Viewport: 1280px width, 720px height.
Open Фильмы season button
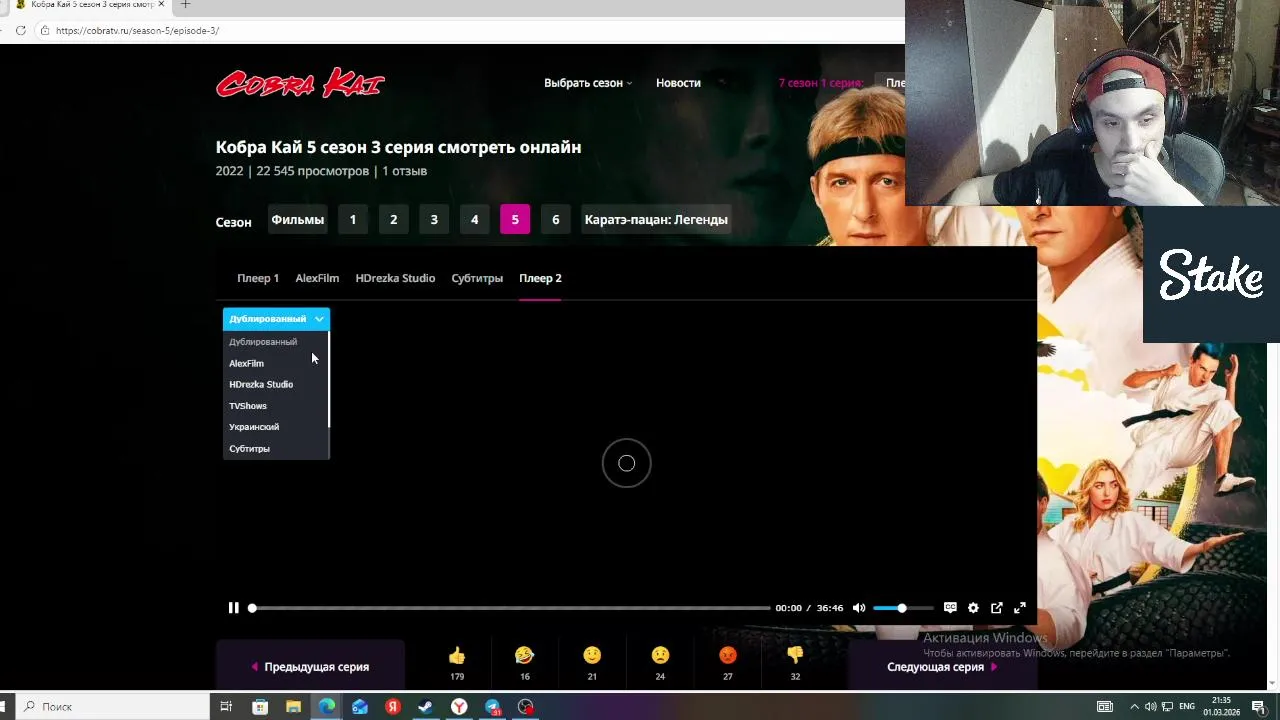[x=298, y=220]
